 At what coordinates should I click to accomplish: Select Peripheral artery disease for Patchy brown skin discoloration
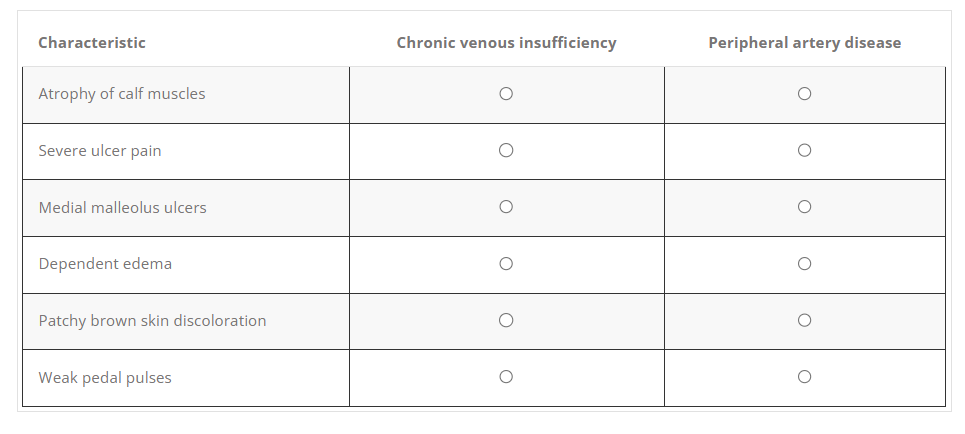click(x=804, y=321)
